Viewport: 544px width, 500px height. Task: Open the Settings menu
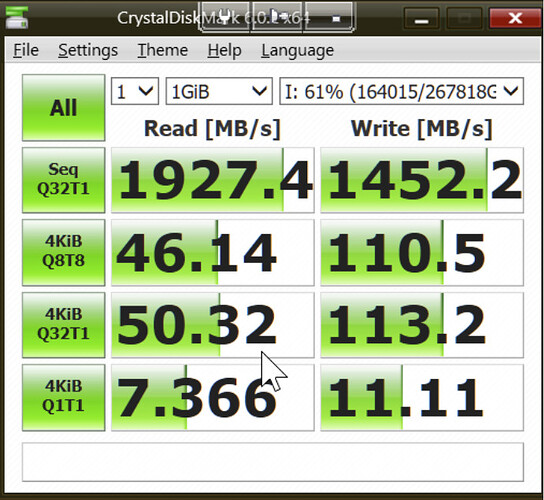pyautogui.click(x=88, y=51)
